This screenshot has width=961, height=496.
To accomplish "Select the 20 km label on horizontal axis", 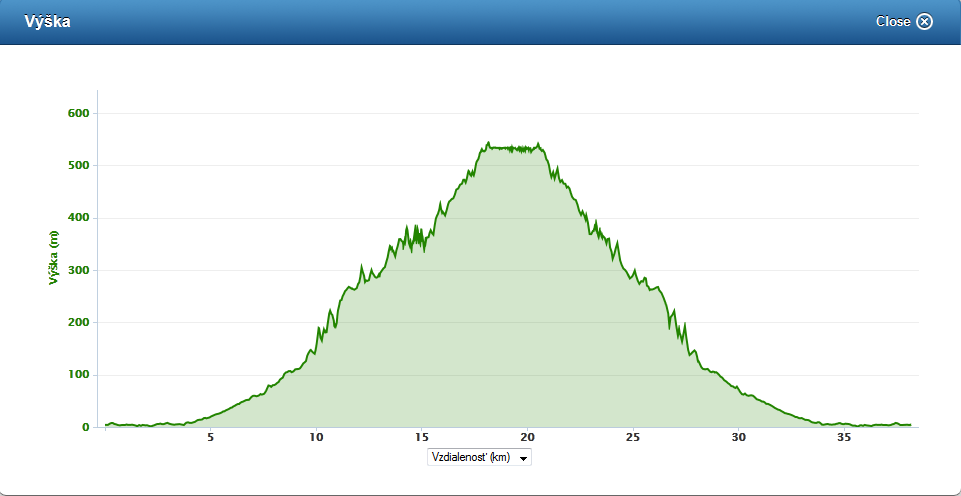I will [x=527, y=438].
